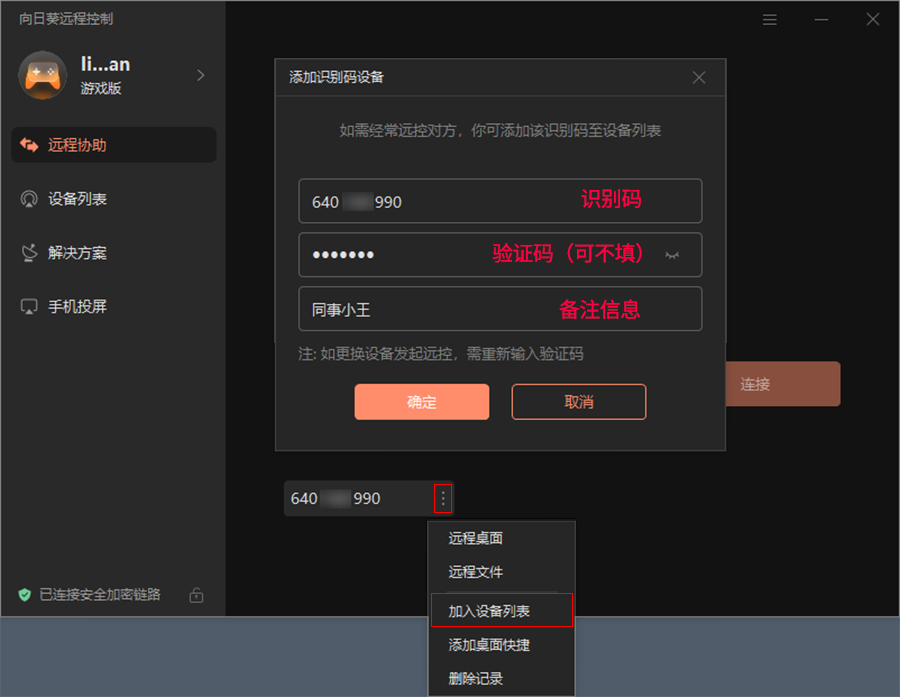The image size is (900, 697).
Task: Toggle password visibility eye icon
Action: click(x=672, y=255)
